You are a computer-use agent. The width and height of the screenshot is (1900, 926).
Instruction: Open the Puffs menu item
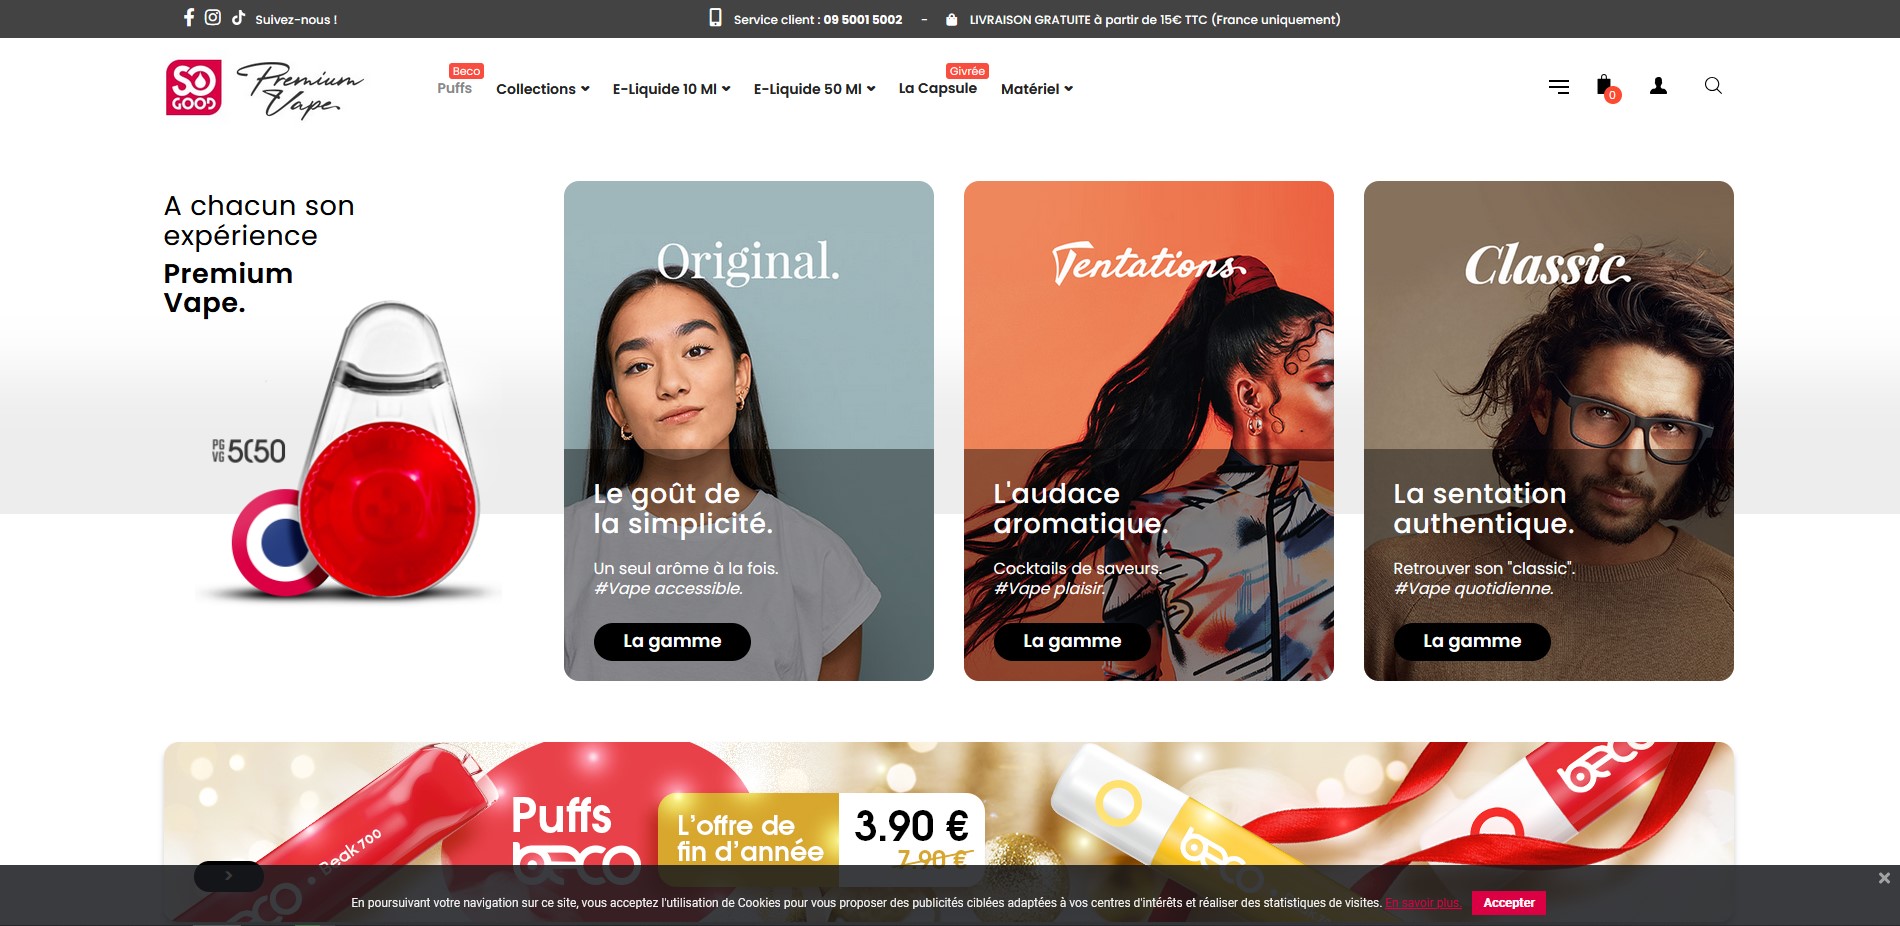tap(455, 88)
